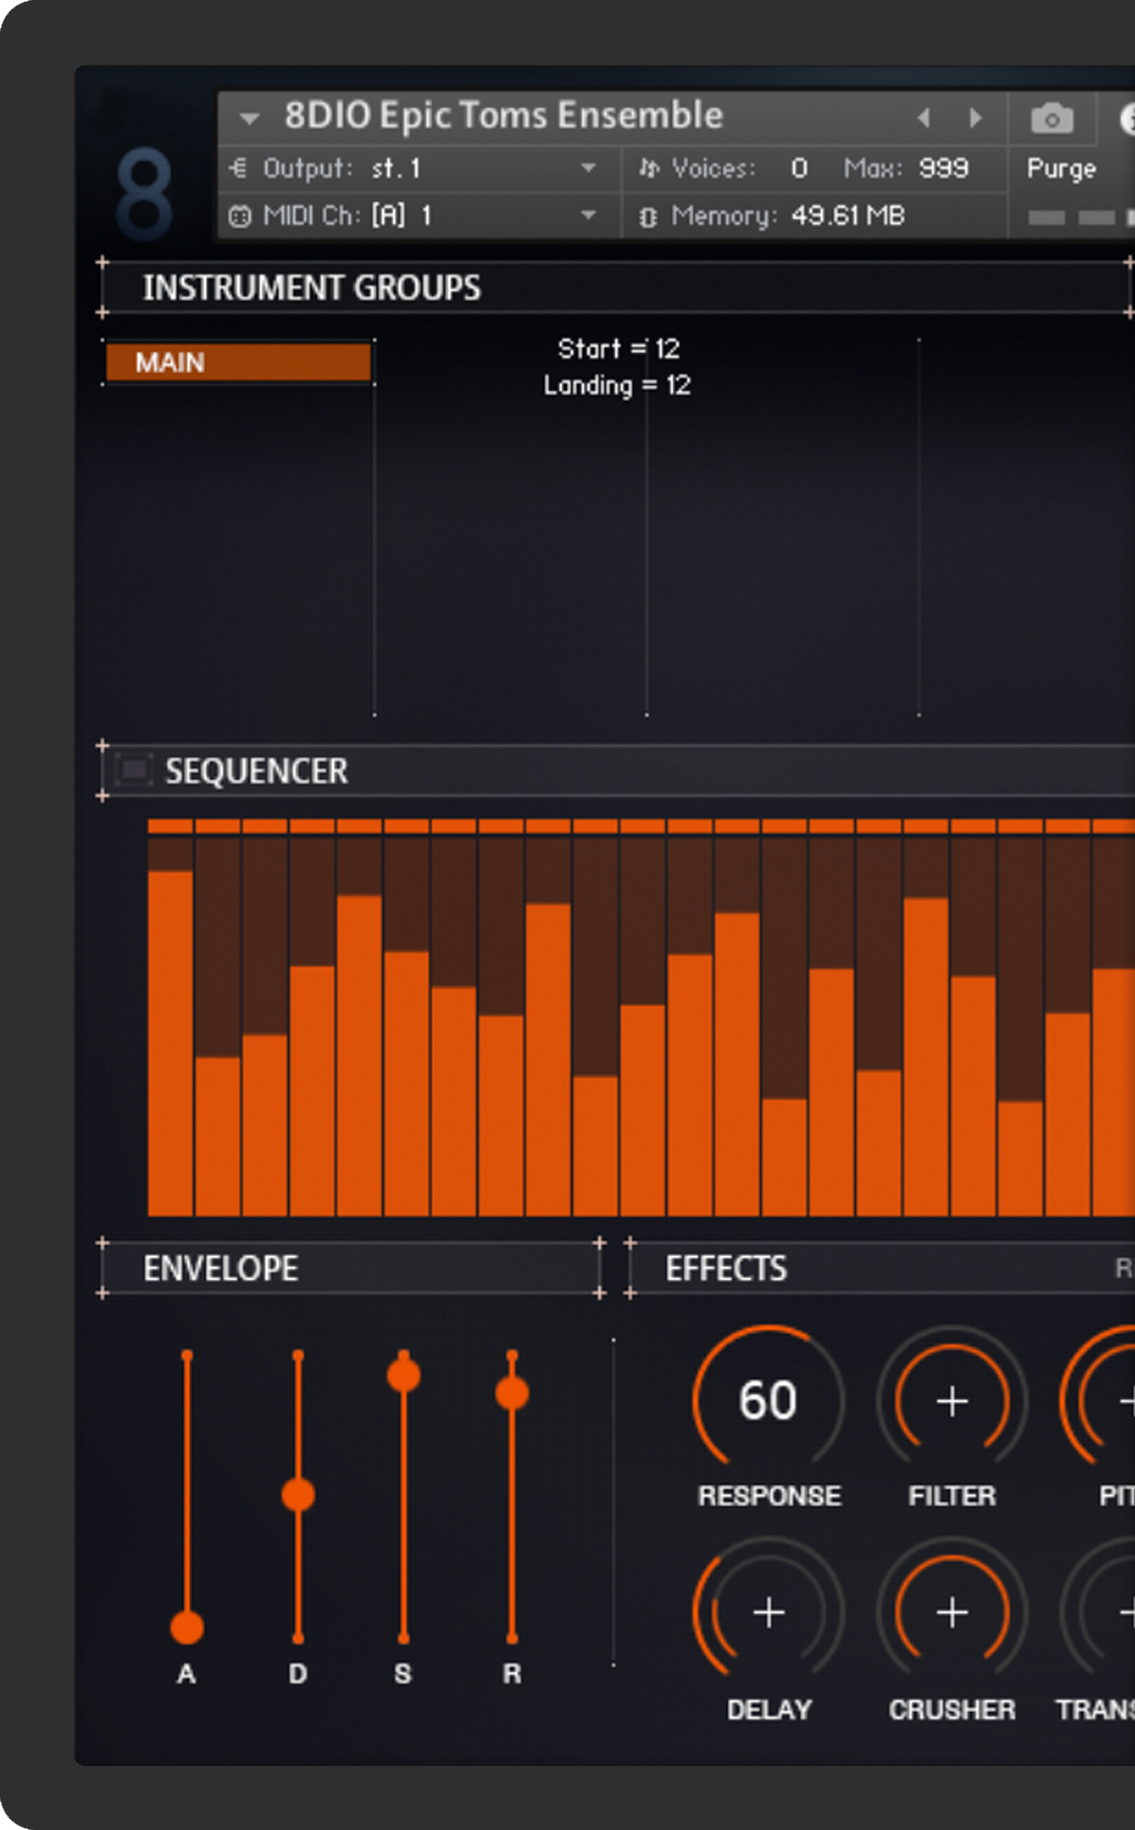Click the icon beside the Output label
This screenshot has width=1135, height=1830.
tap(238, 168)
